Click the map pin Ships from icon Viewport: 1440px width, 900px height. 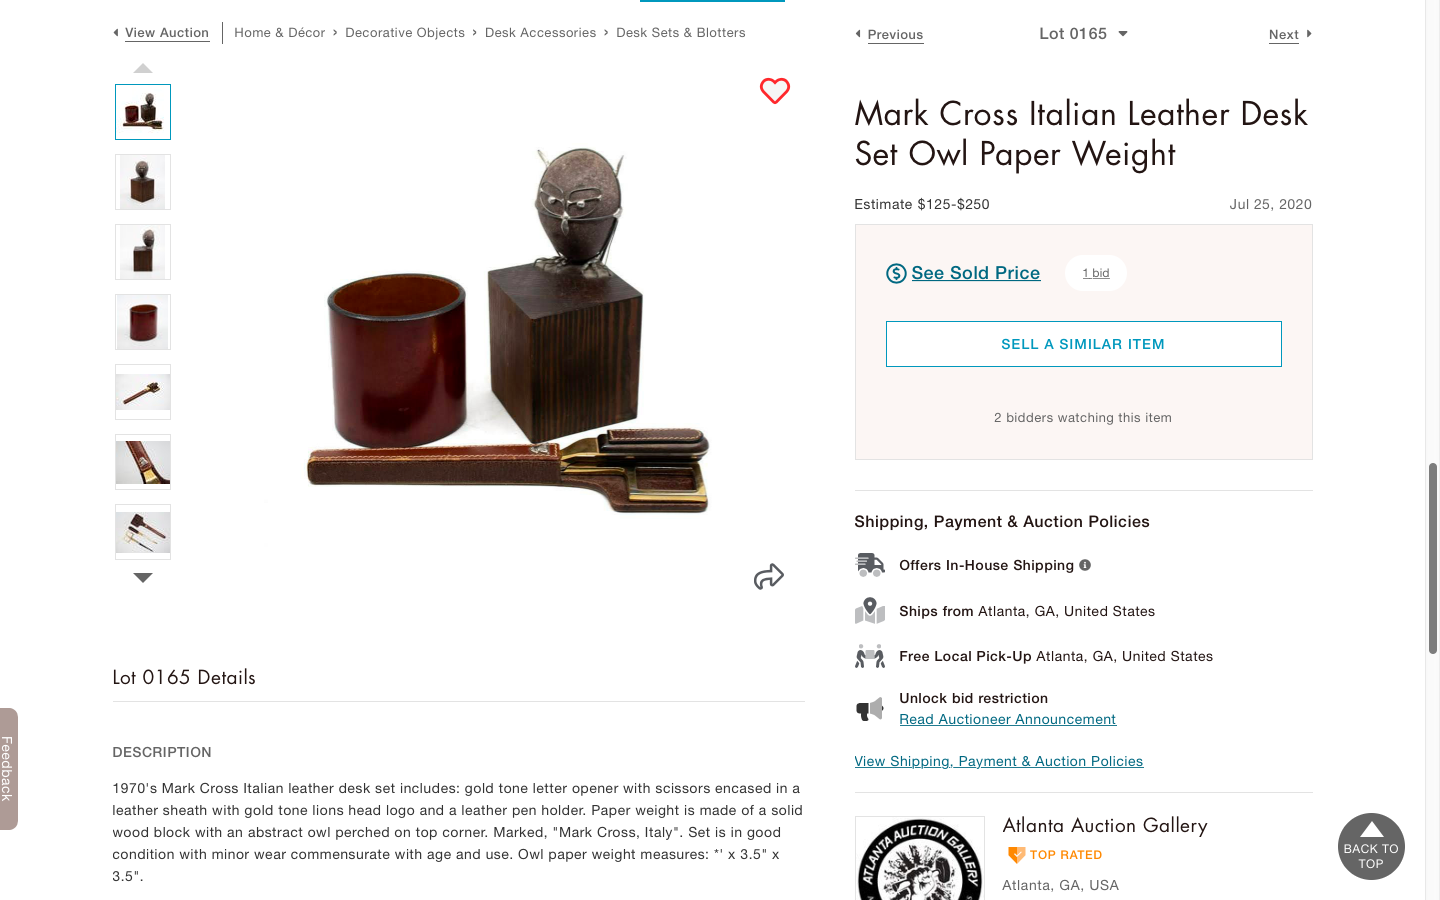(x=870, y=611)
